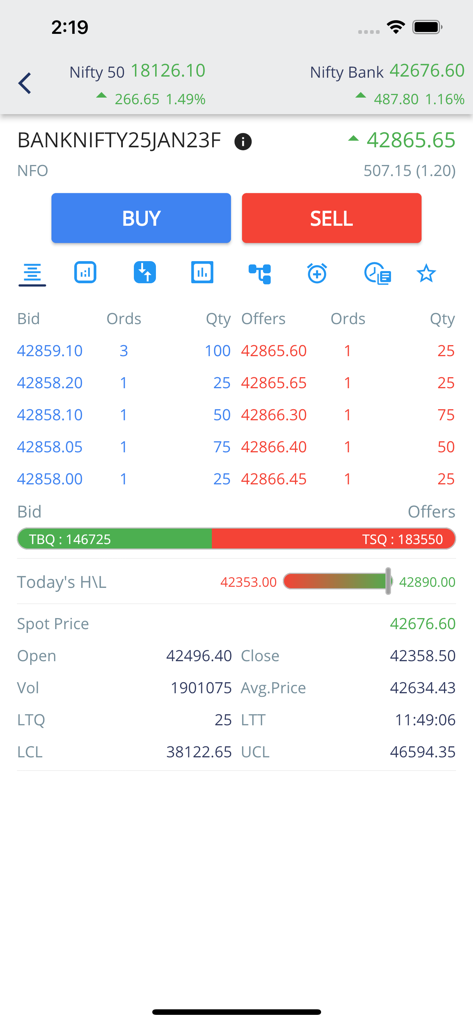Viewport: 473px width, 1024px height.
Task: Tap the red TSQ : 183550 bar
Action: 334,539
